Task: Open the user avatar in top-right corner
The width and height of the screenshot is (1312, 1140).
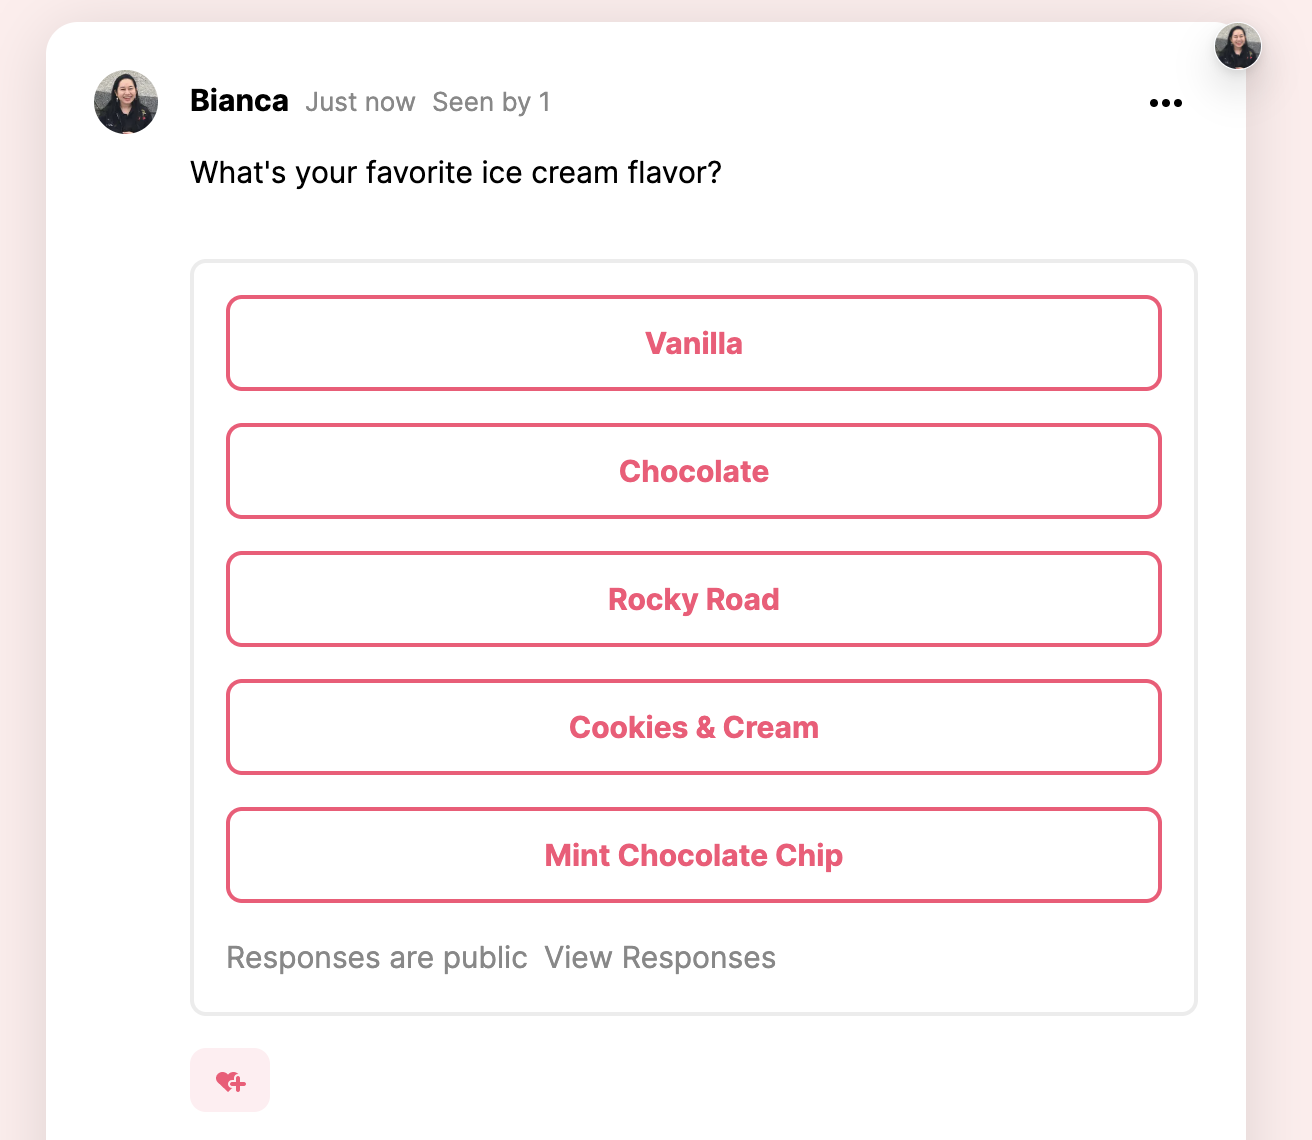Action: [1238, 46]
